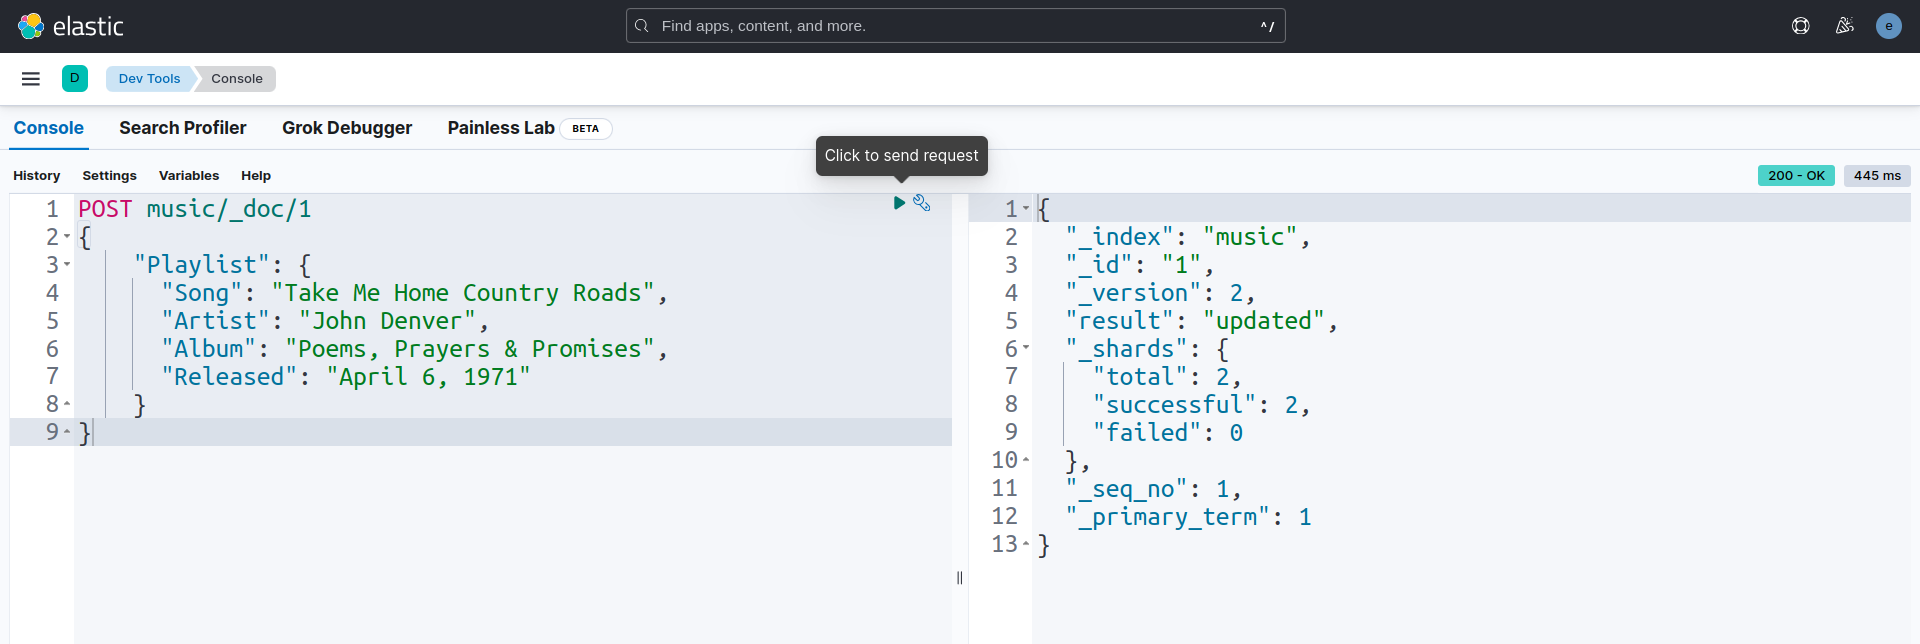Click the green D space avatar
The width and height of the screenshot is (1920, 644).
75,79
